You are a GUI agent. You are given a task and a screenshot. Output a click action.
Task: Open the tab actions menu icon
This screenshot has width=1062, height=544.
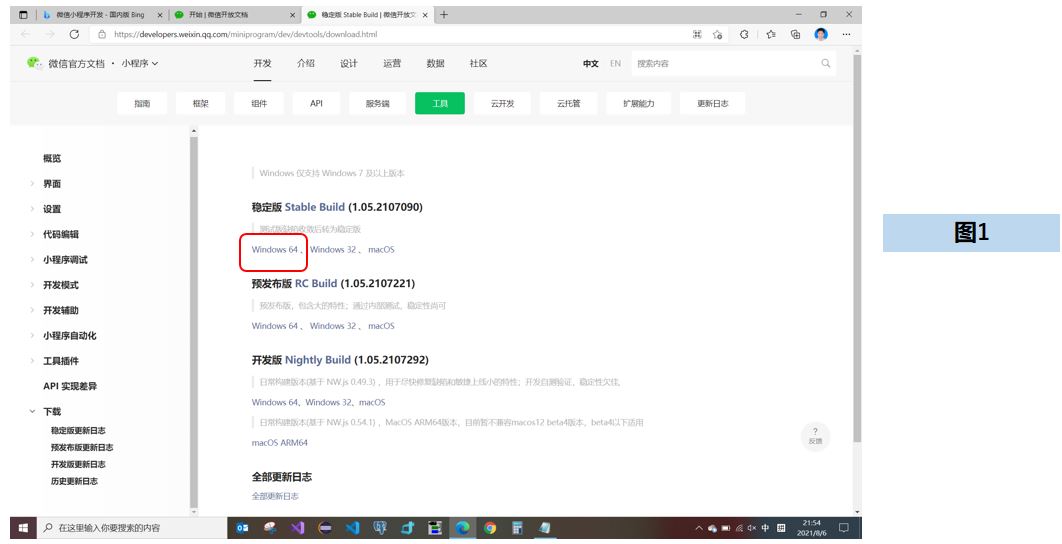[24, 14]
